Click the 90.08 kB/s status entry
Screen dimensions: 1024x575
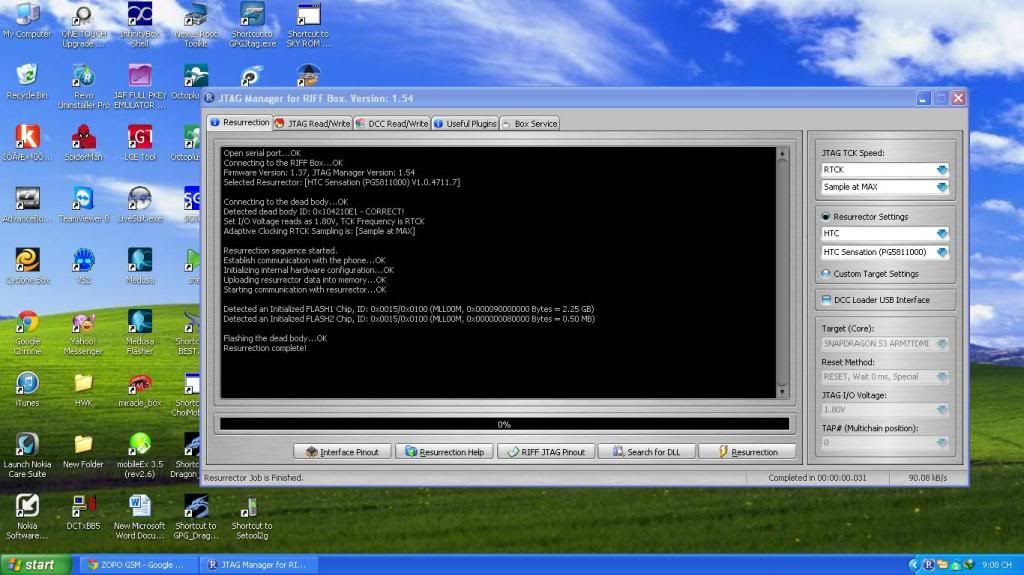point(927,478)
